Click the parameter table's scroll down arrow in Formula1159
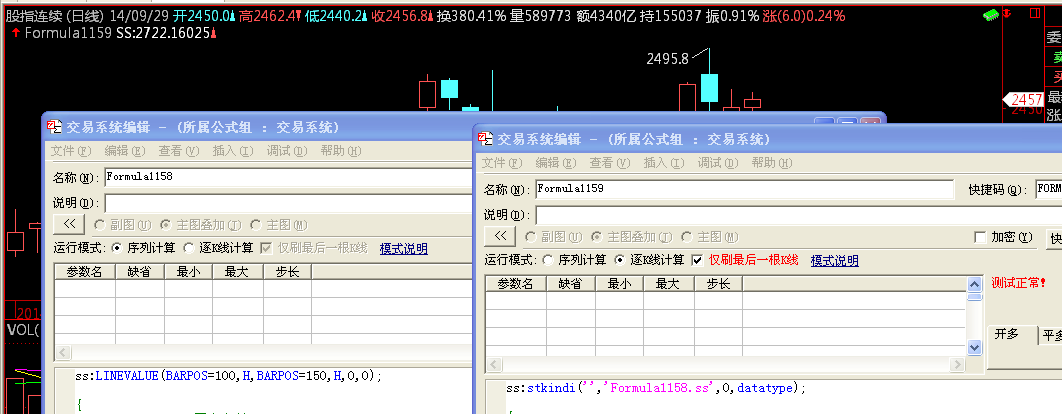 pos(975,348)
